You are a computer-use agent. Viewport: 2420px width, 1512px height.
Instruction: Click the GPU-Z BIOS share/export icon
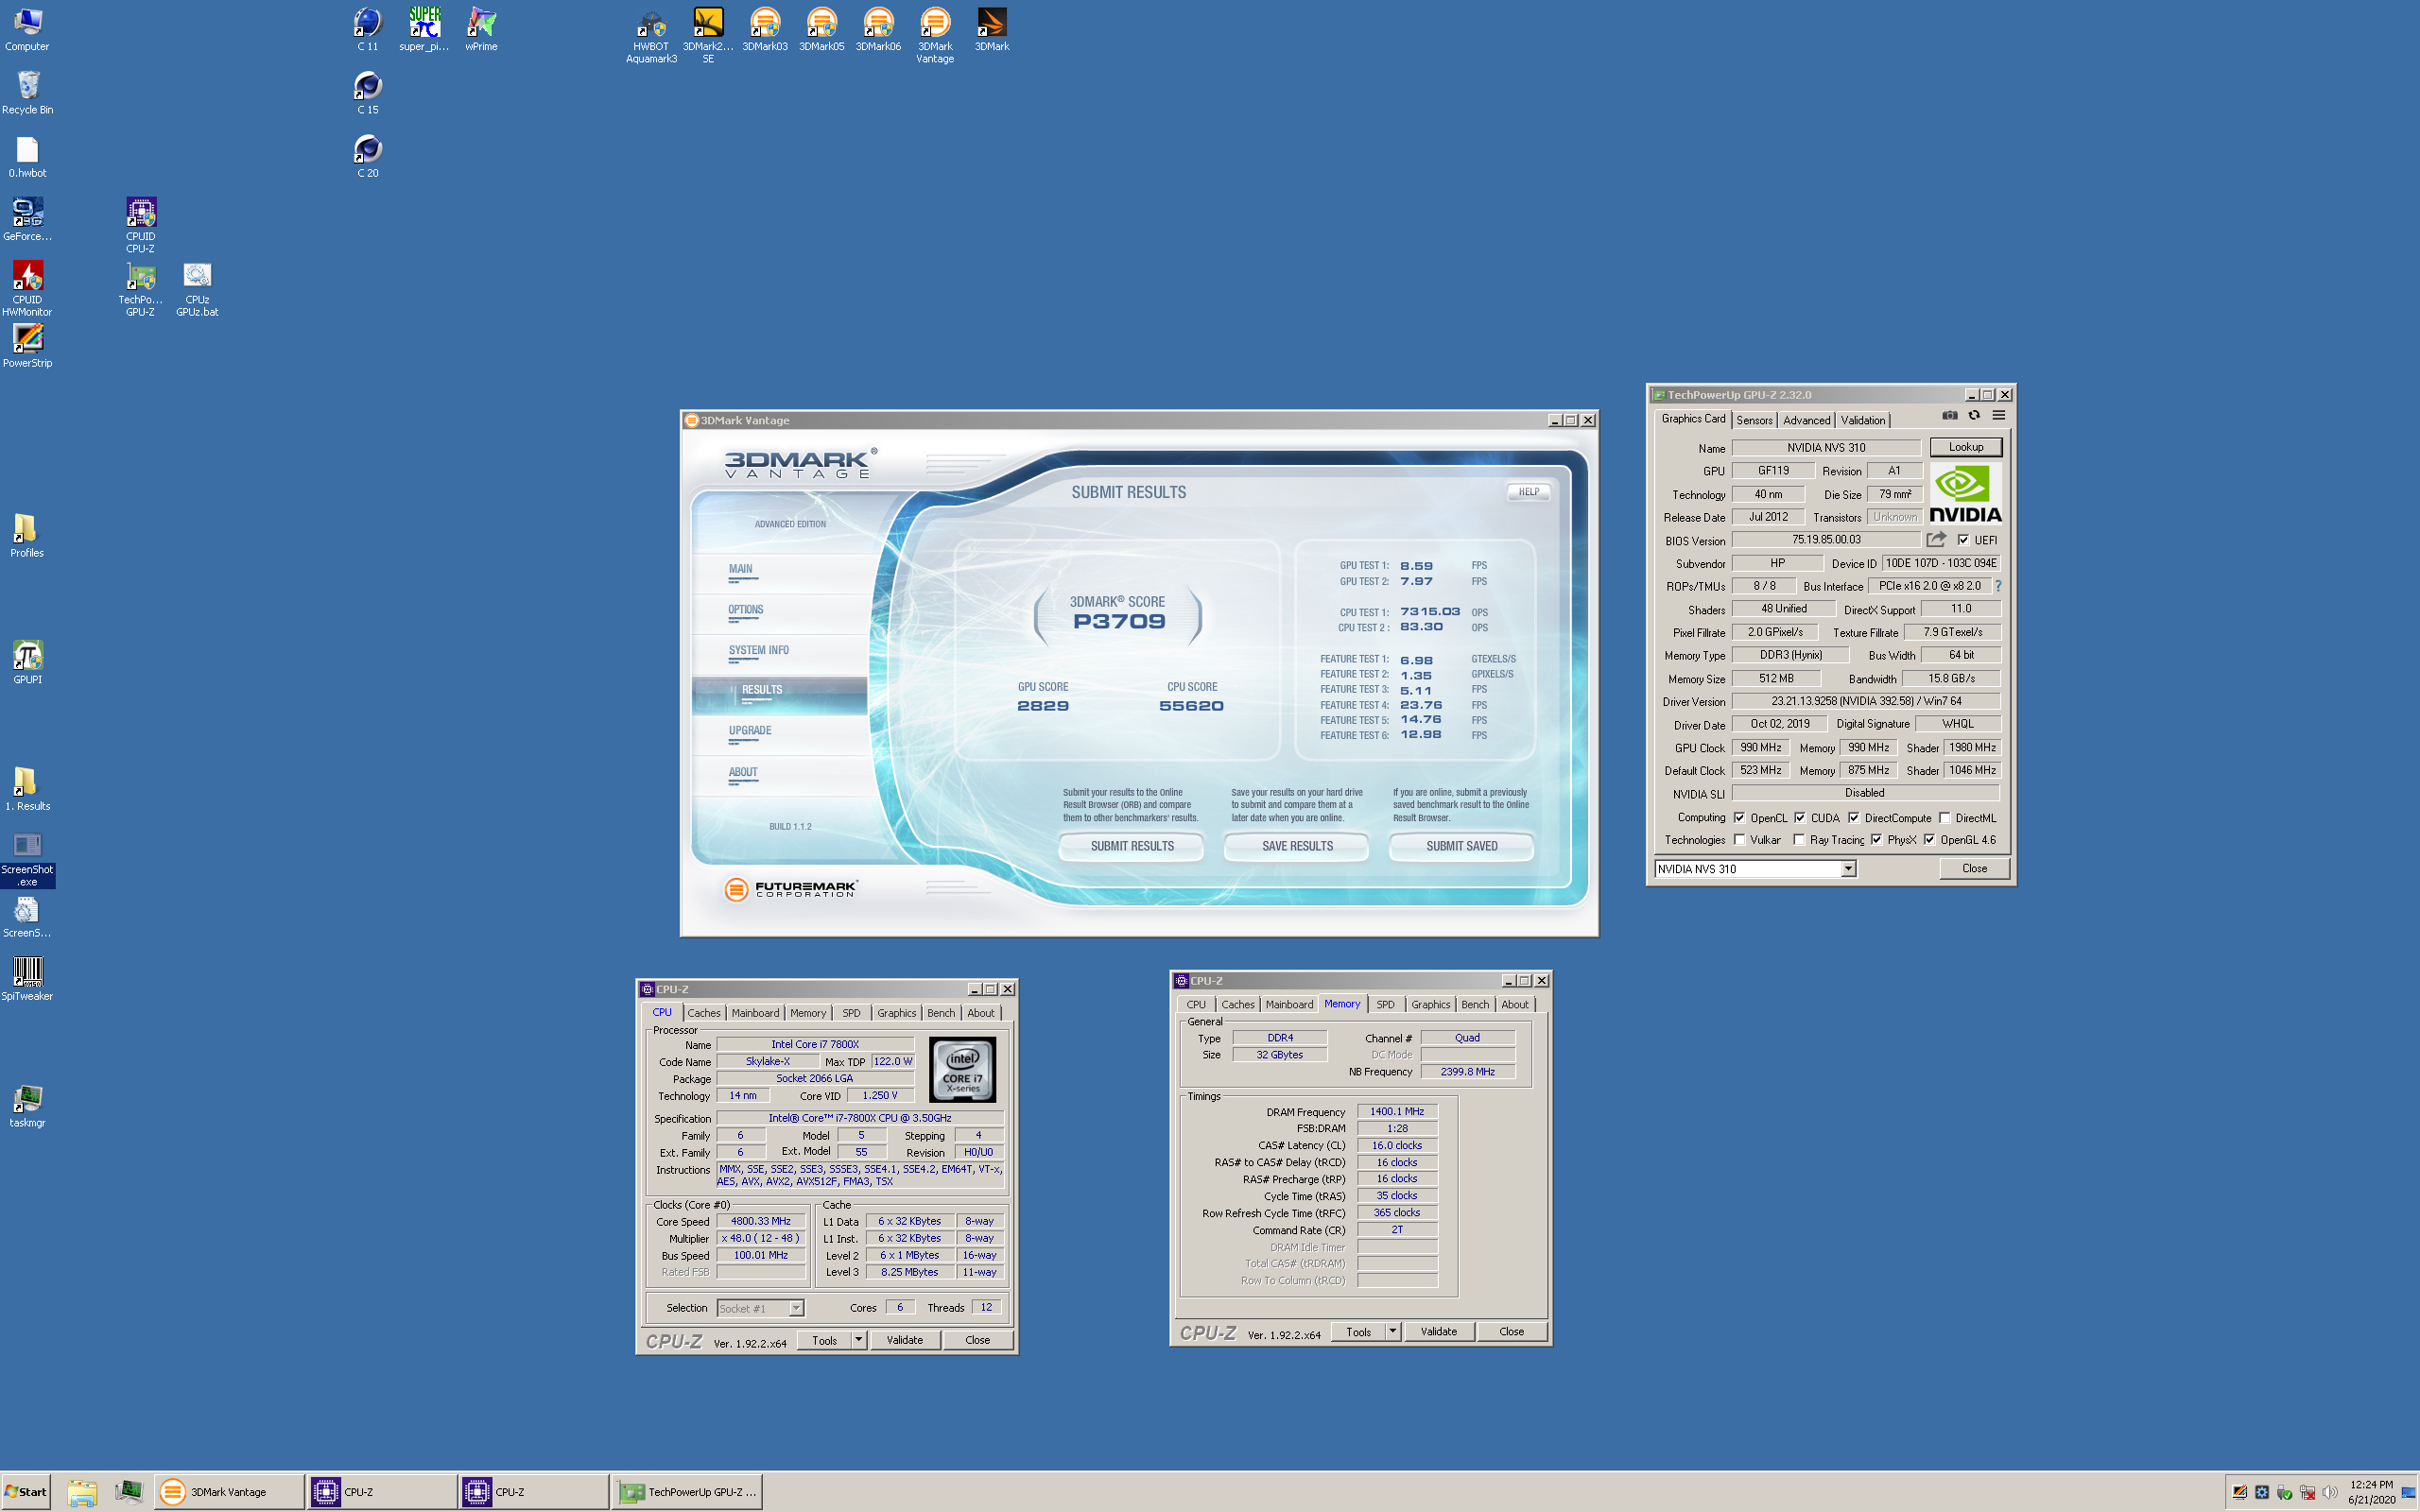click(1936, 540)
